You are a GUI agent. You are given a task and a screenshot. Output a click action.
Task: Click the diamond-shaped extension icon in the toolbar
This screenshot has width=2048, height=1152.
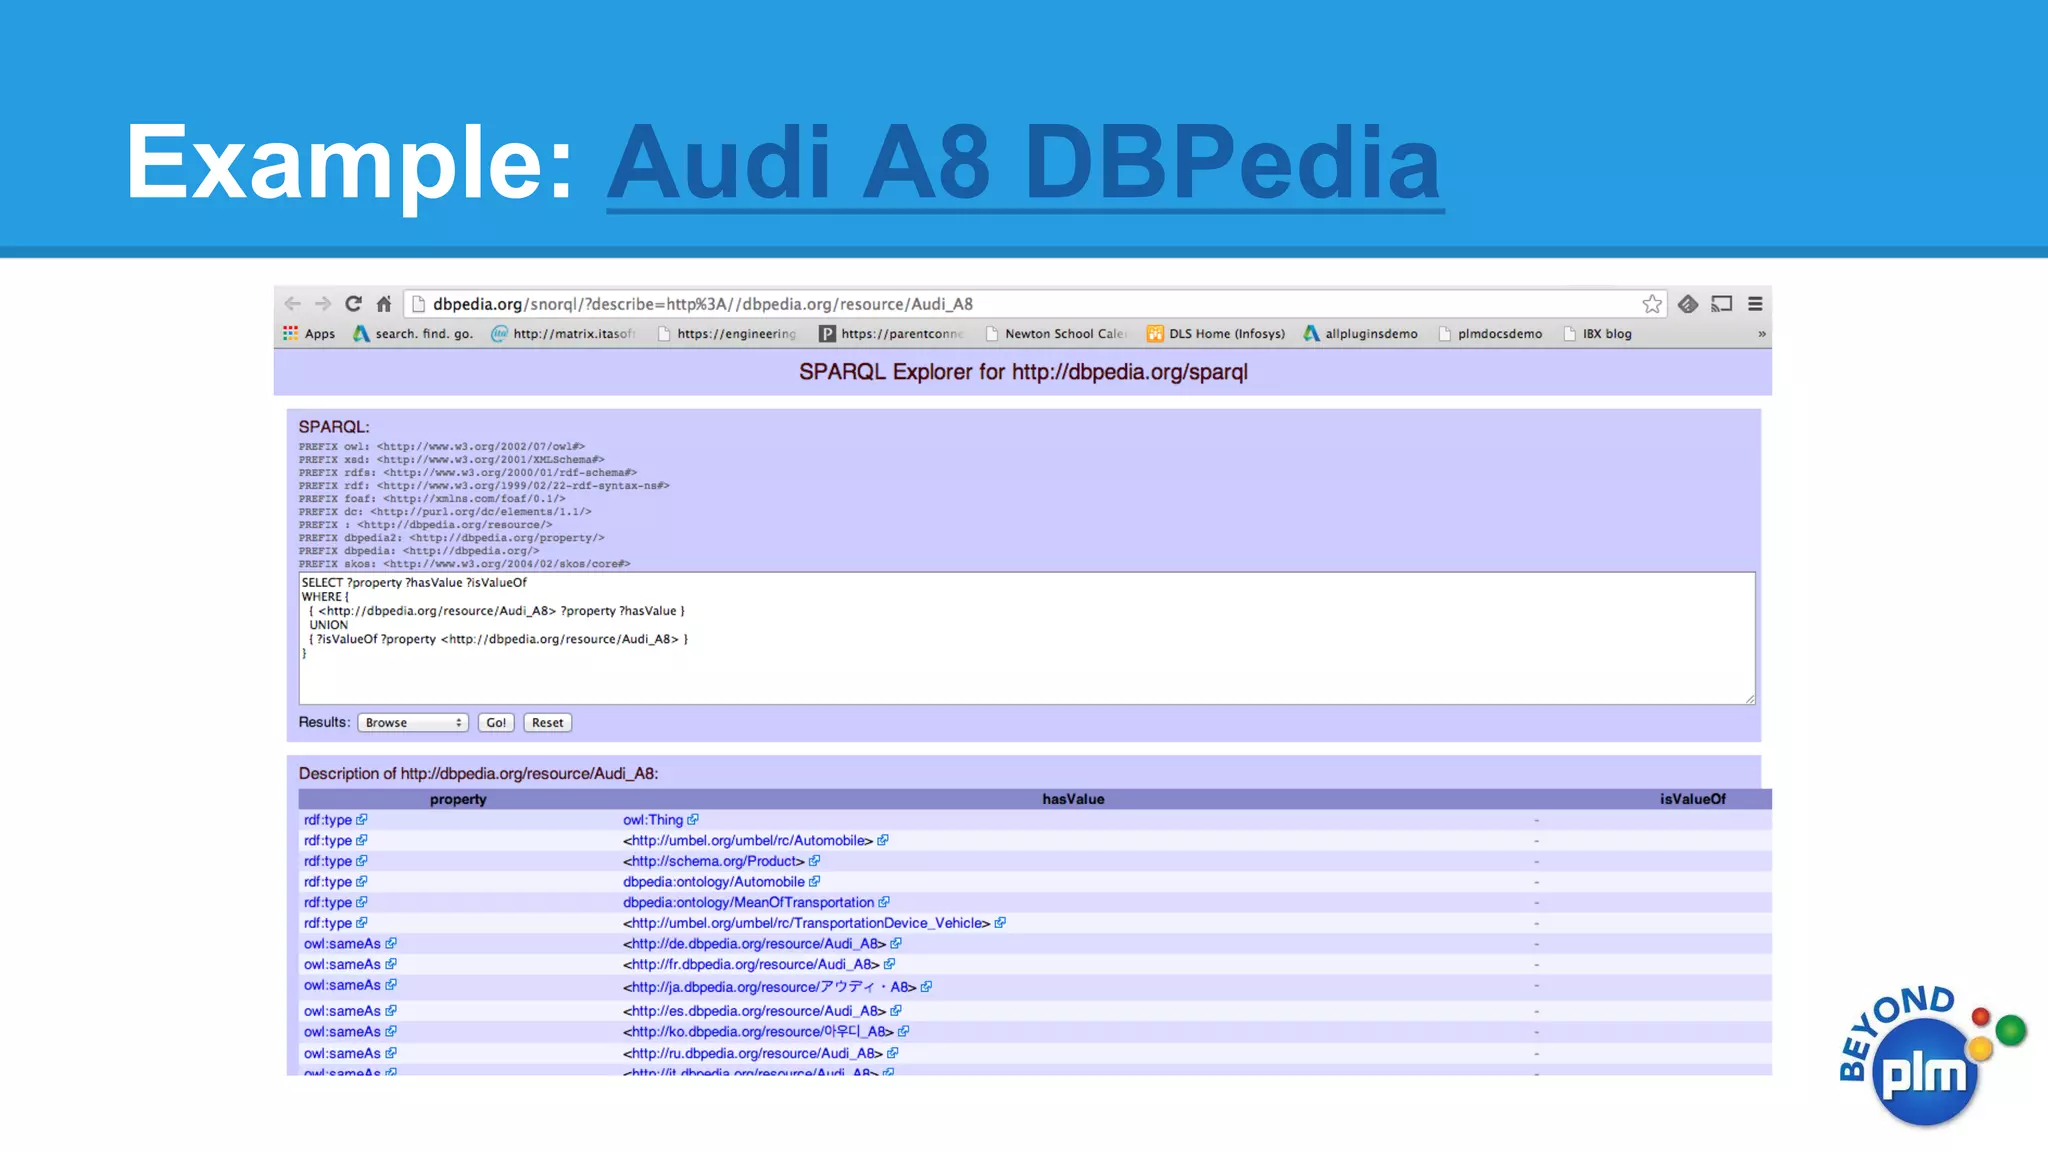(x=1688, y=304)
